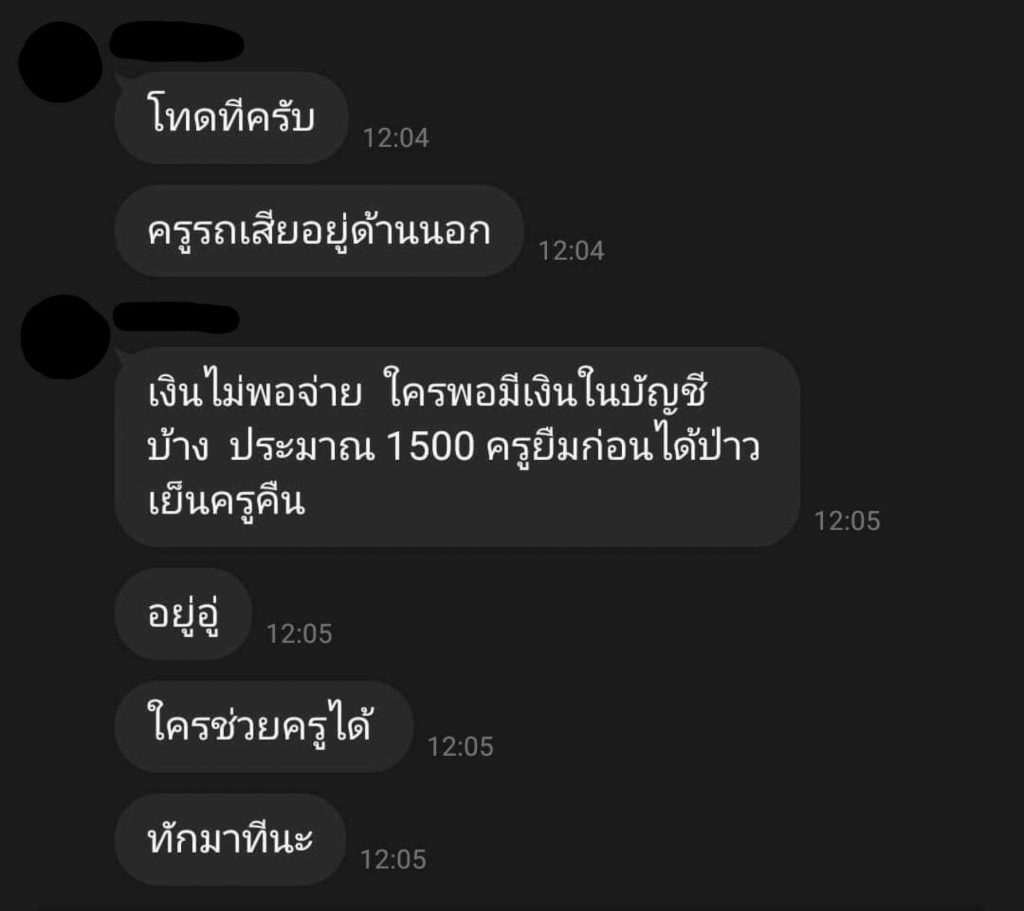Click the 12:05 timestamp beside 'อยู่อู่'
Screen dimensions: 1024x911
click(299, 634)
